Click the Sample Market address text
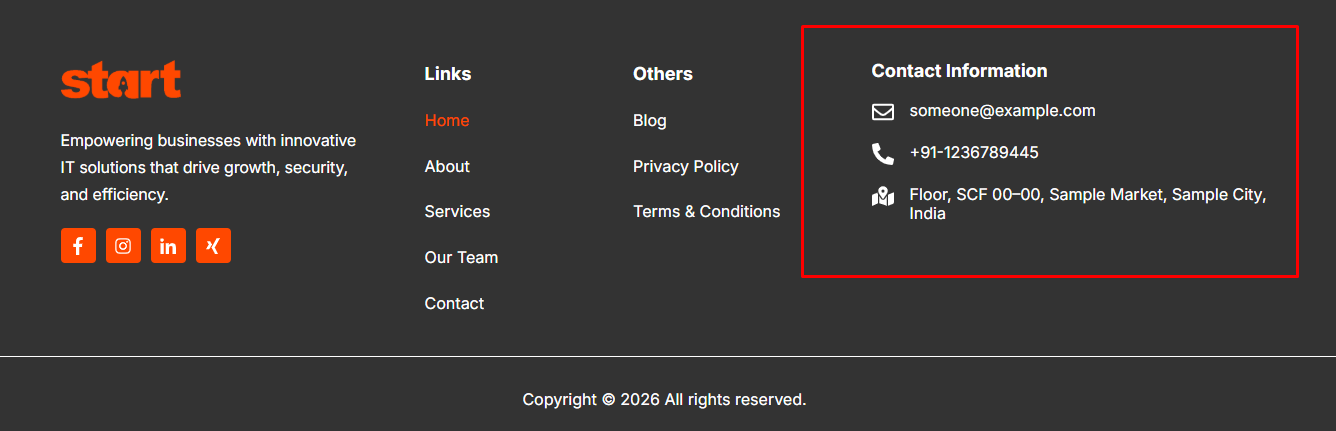The width and height of the screenshot is (1336, 431). click(x=1087, y=196)
